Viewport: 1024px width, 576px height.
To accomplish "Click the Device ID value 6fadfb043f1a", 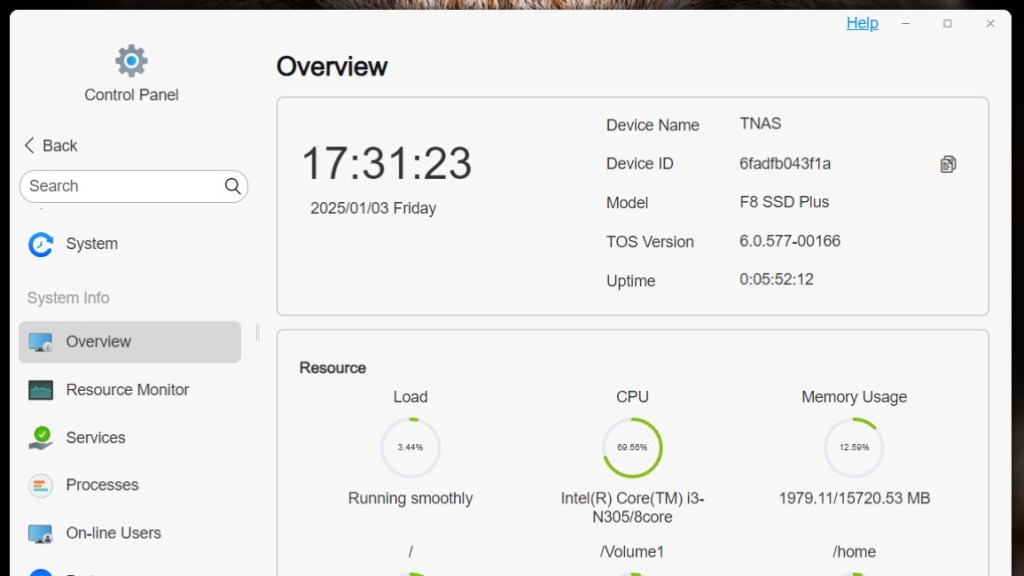I will tap(785, 163).
